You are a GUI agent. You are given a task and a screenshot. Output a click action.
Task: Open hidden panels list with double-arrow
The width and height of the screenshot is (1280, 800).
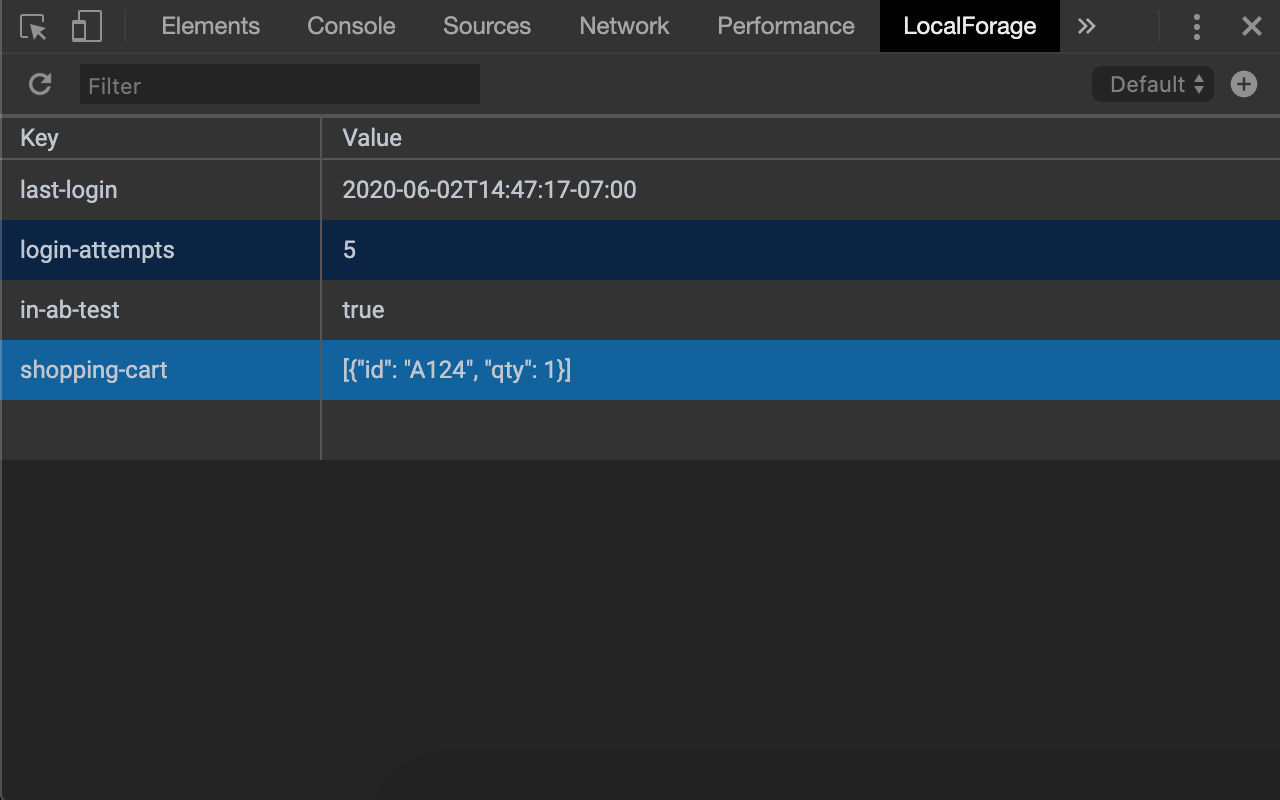click(x=1086, y=26)
